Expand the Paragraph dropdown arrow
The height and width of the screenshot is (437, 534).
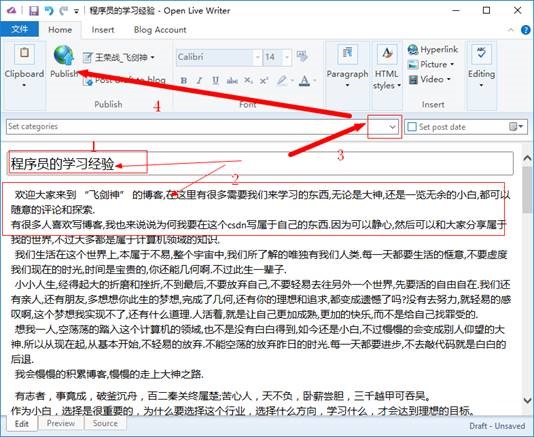(x=347, y=85)
